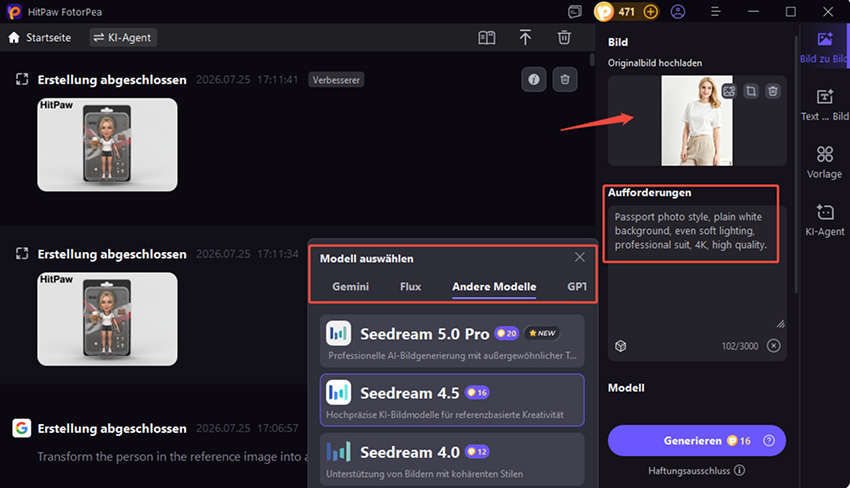The height and width of the screenshot is (488, 850).
Task: Click the right panel scrollbar
Action: coord(796,163)
